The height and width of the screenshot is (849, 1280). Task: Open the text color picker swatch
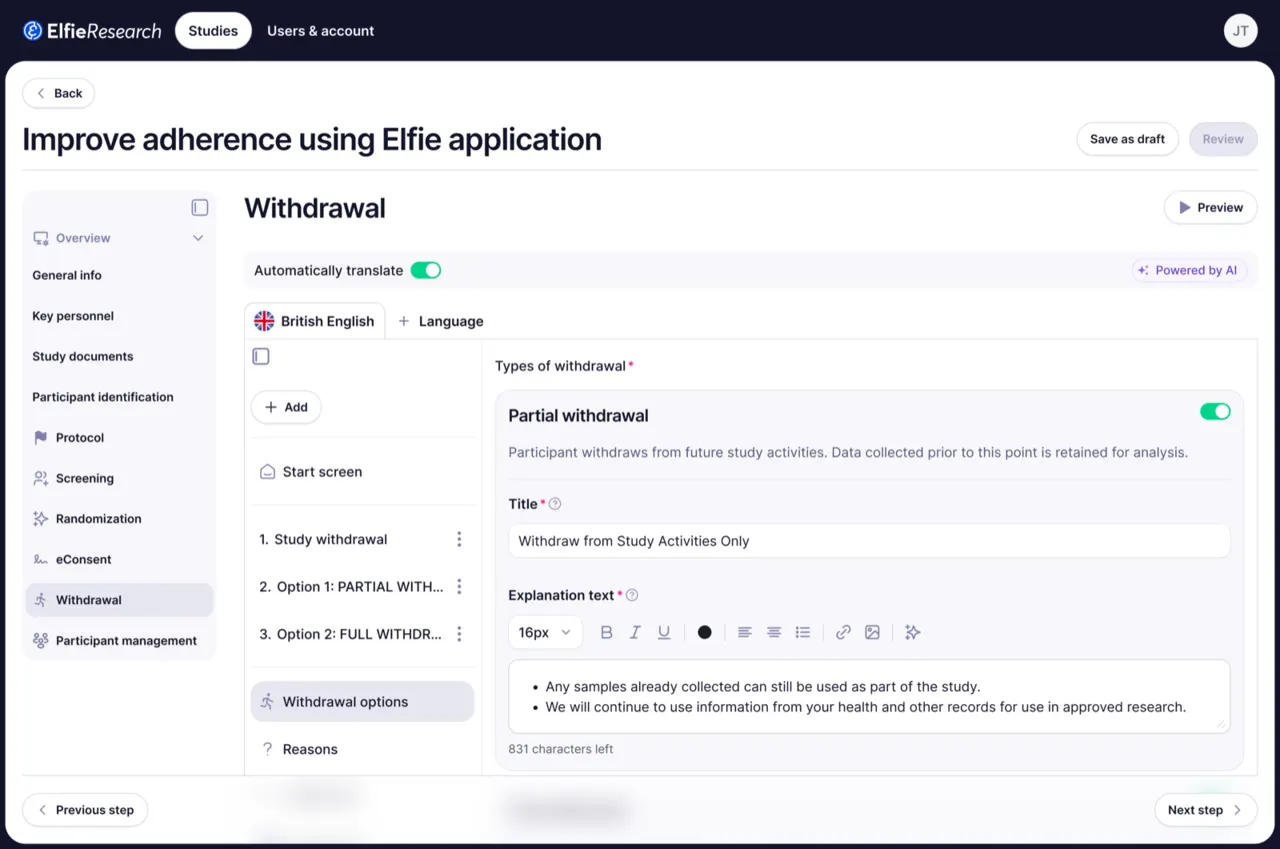pyautogui.click(x=705, y=632)
